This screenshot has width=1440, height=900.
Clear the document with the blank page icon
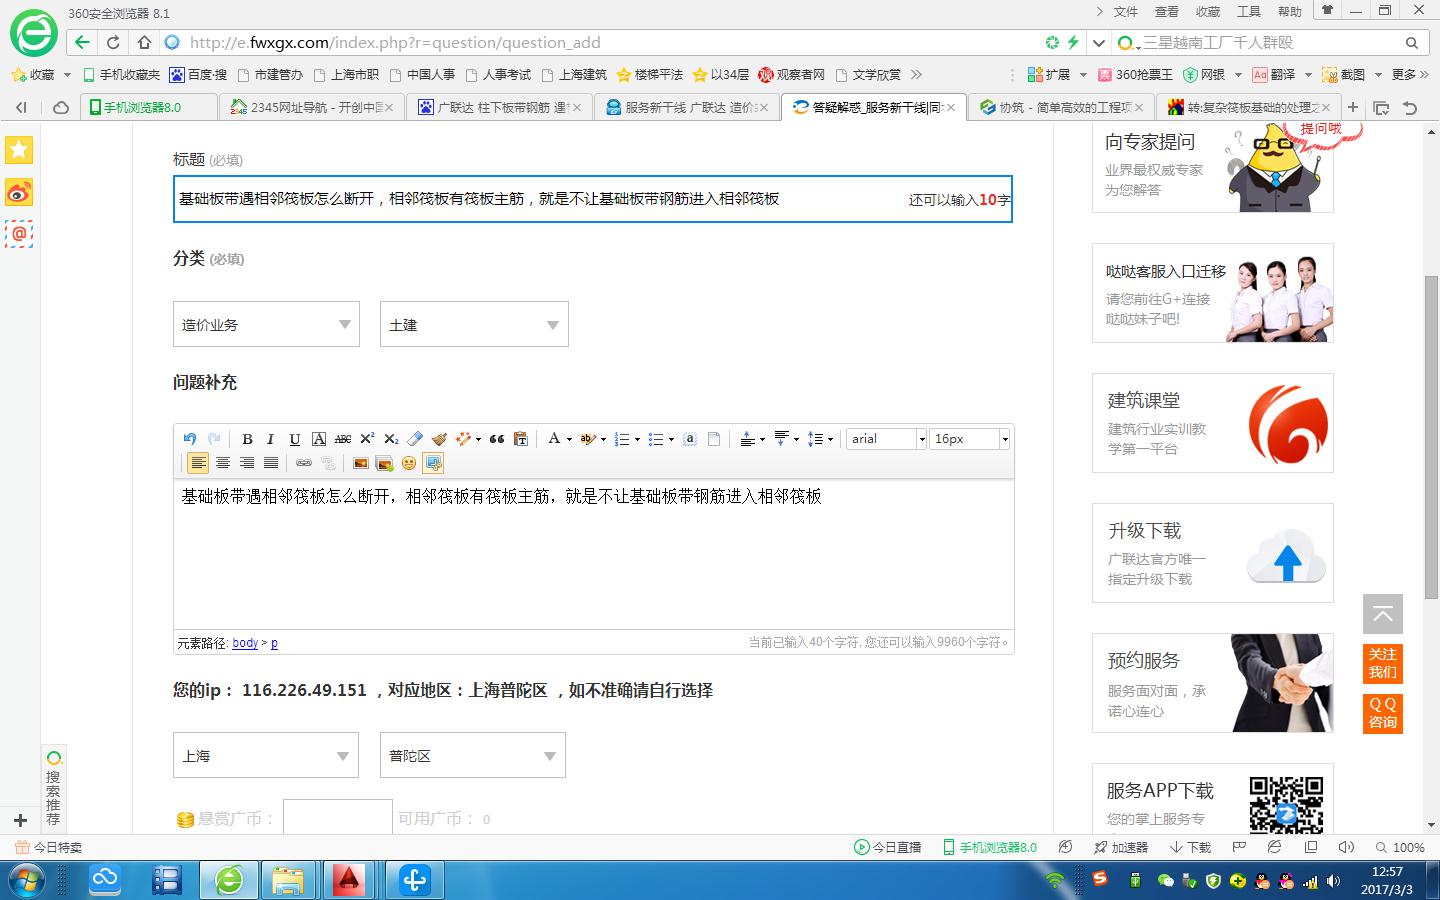click(x=714, y=439)
